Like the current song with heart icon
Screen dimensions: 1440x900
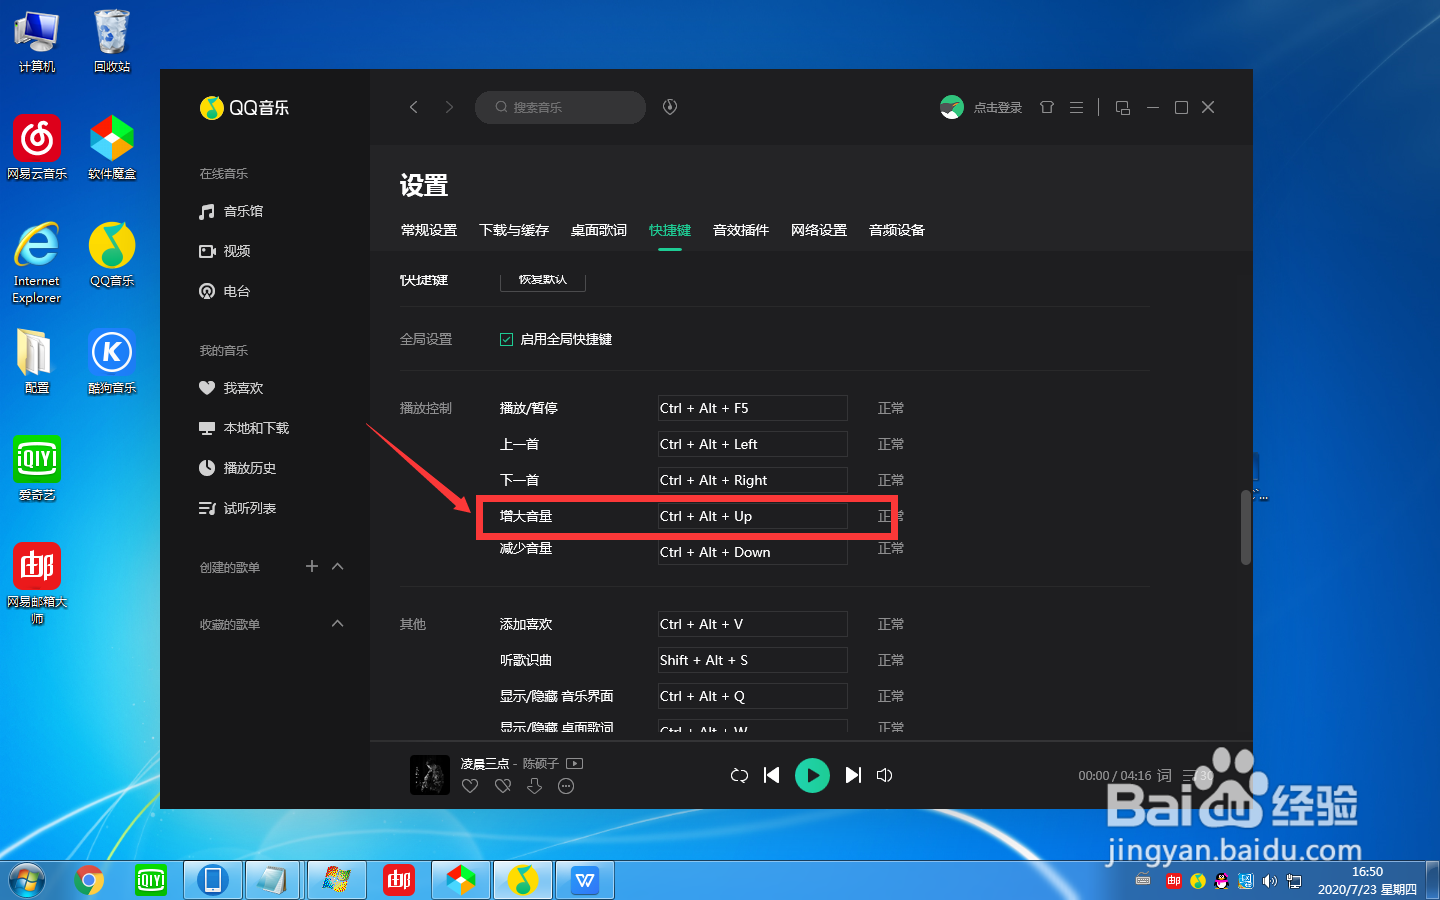click(470, 786)
